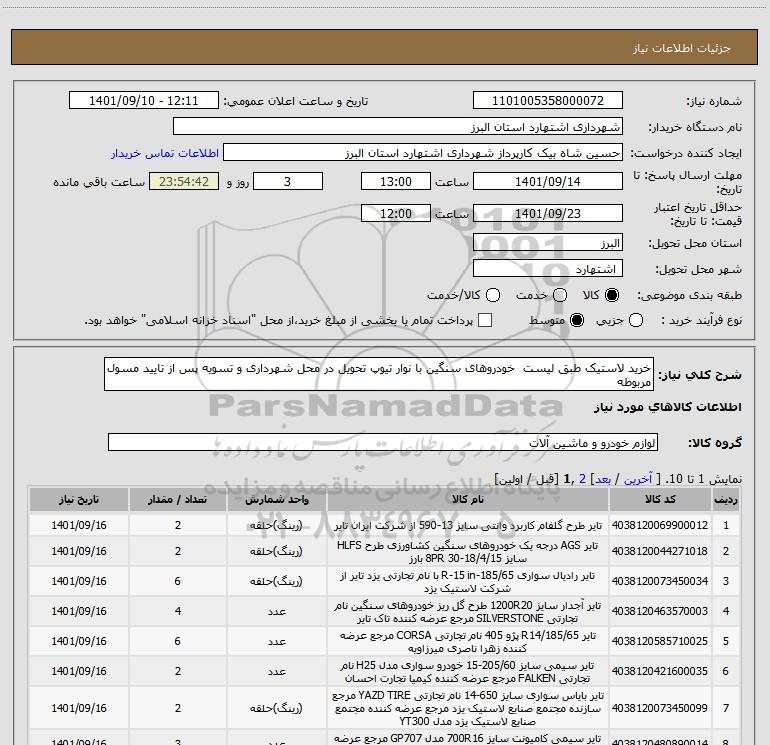
Task: Click the ردیف column header
Action: point(726,499)
